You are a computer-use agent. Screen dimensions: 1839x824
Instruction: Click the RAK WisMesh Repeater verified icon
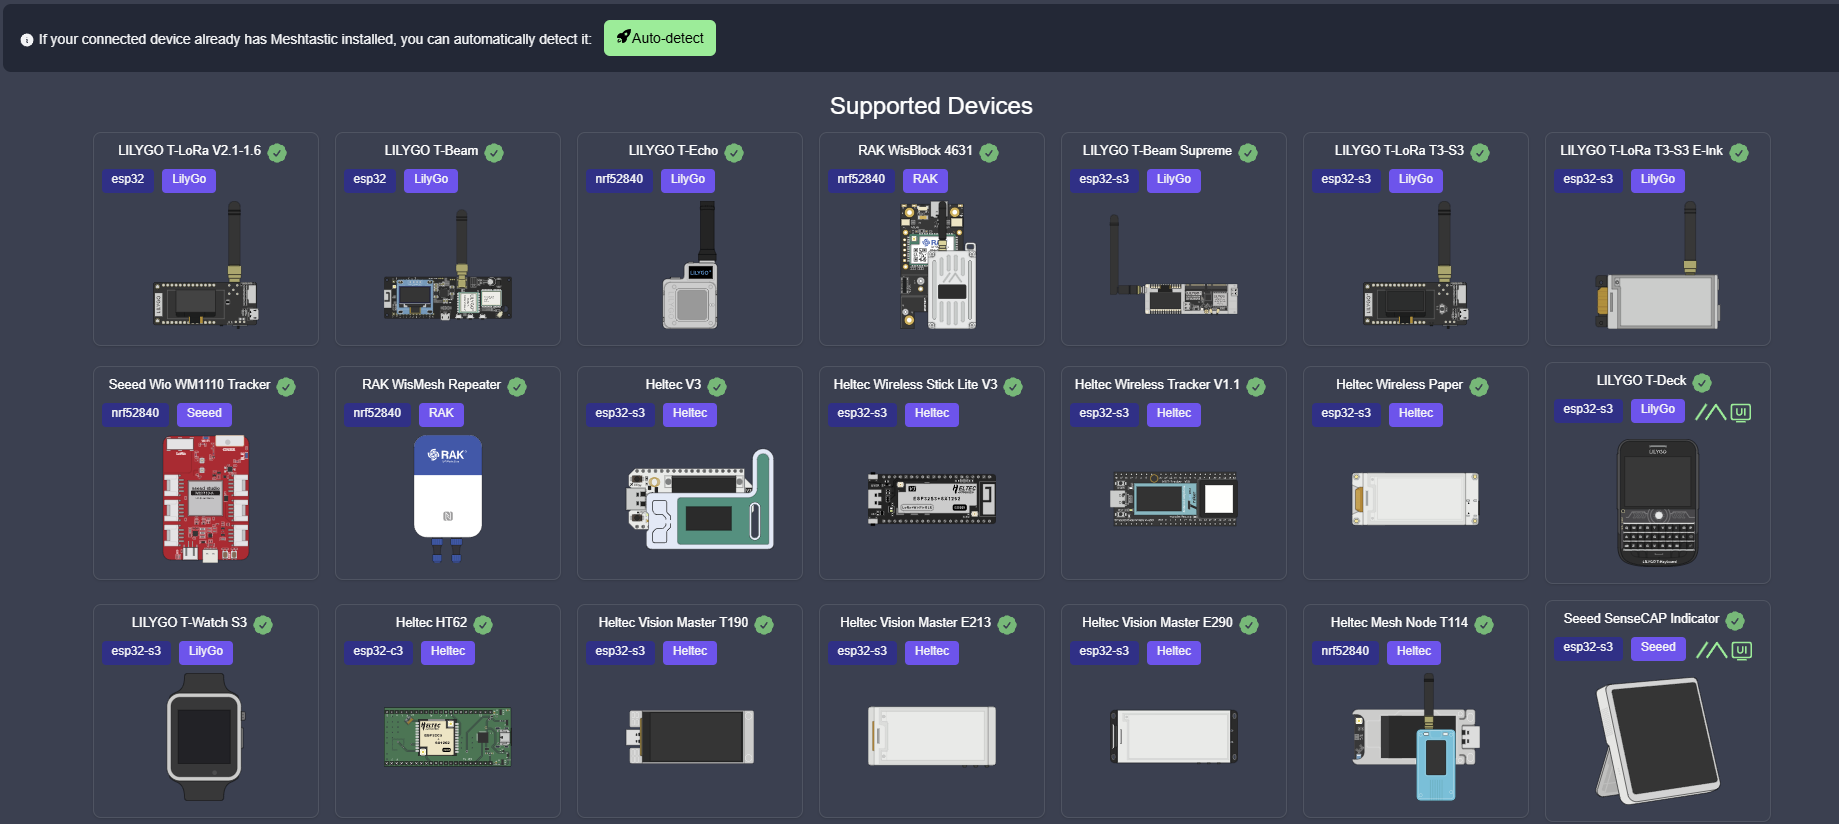[517, 387]
